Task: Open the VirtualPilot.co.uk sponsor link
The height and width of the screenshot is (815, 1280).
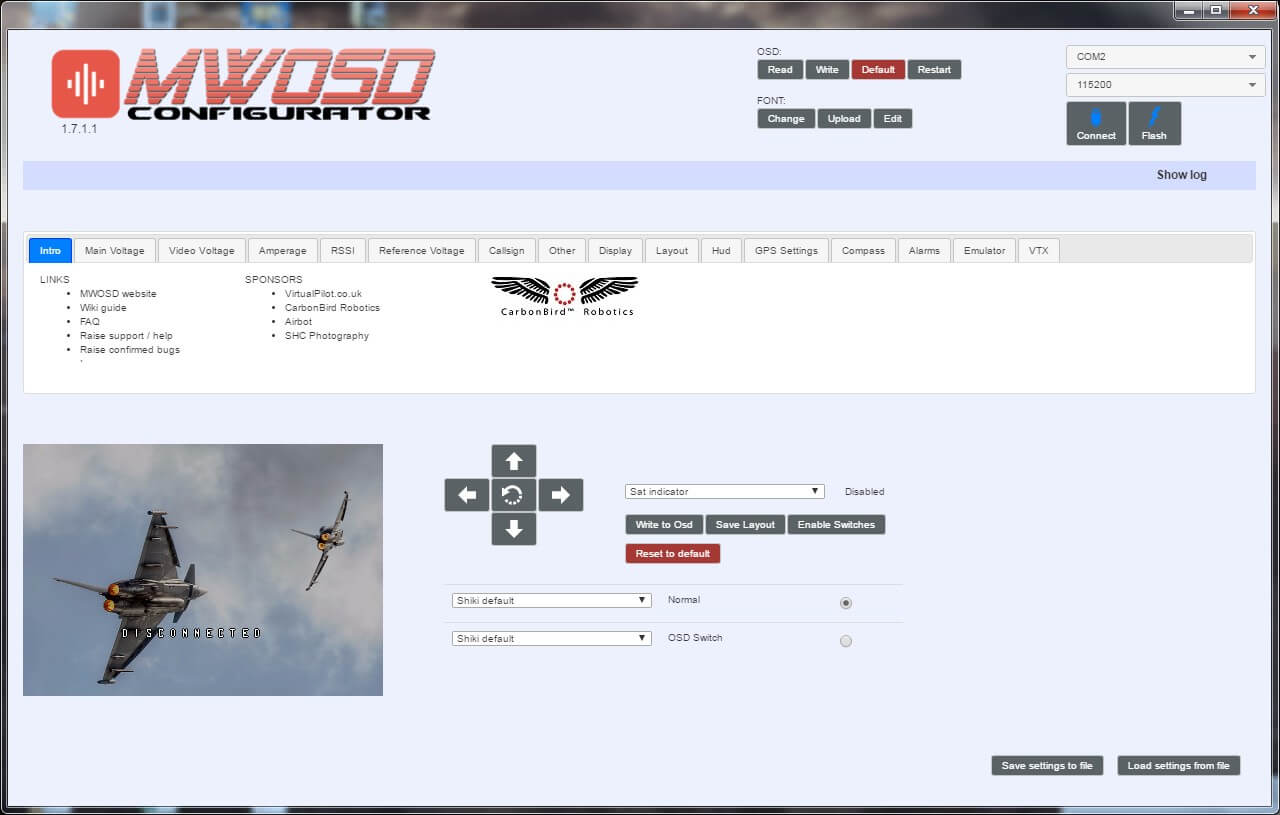Action: click(323, 294)
